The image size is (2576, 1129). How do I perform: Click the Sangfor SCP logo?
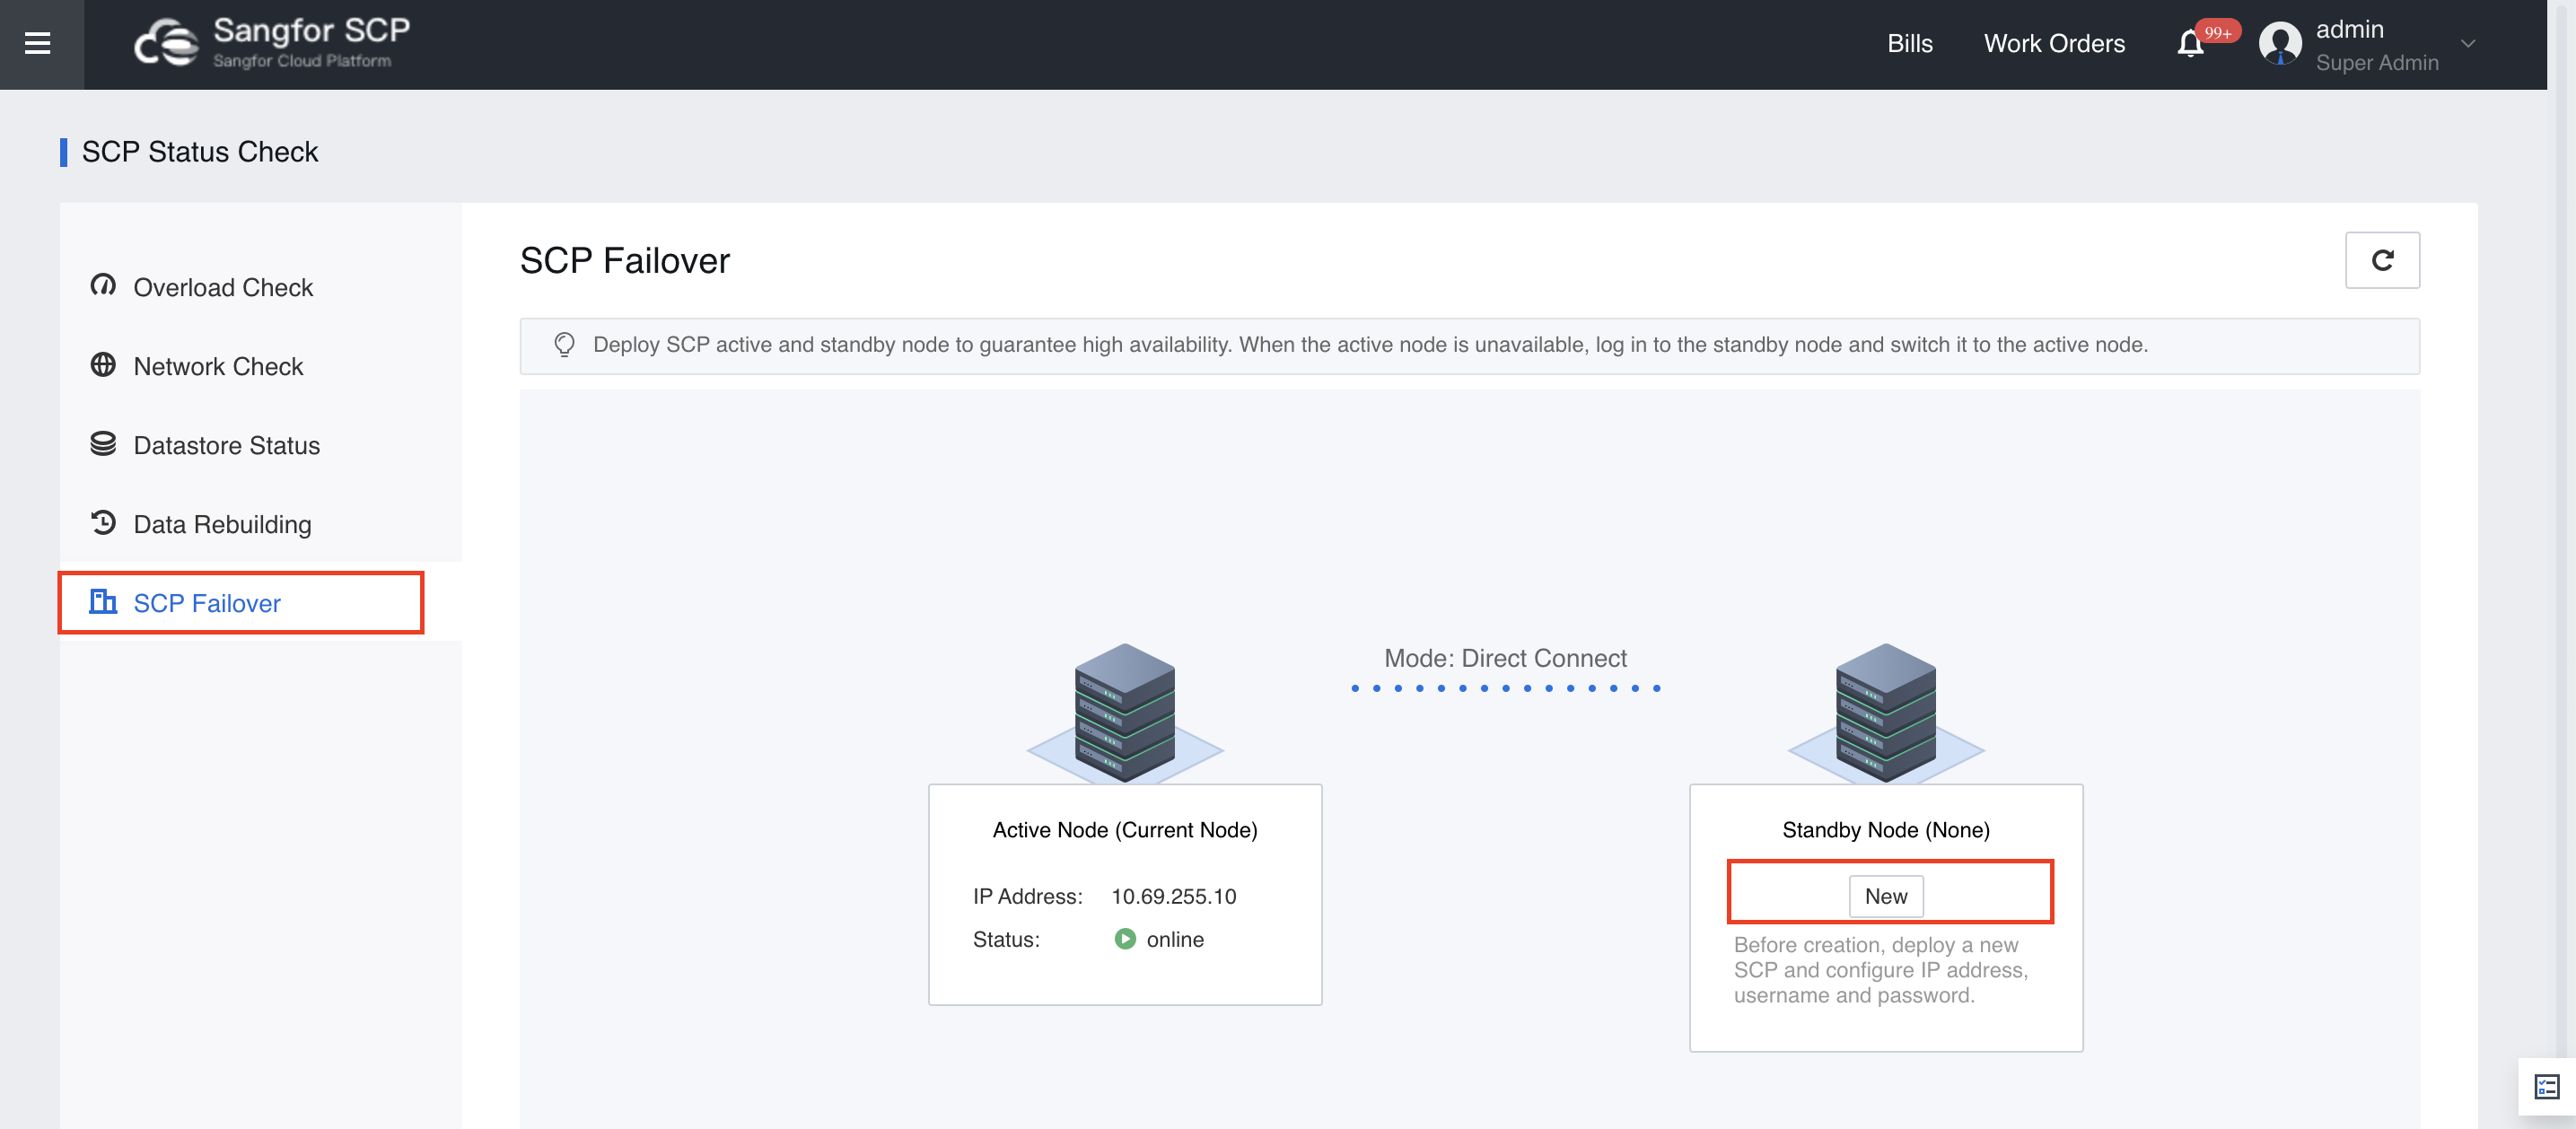272,44
